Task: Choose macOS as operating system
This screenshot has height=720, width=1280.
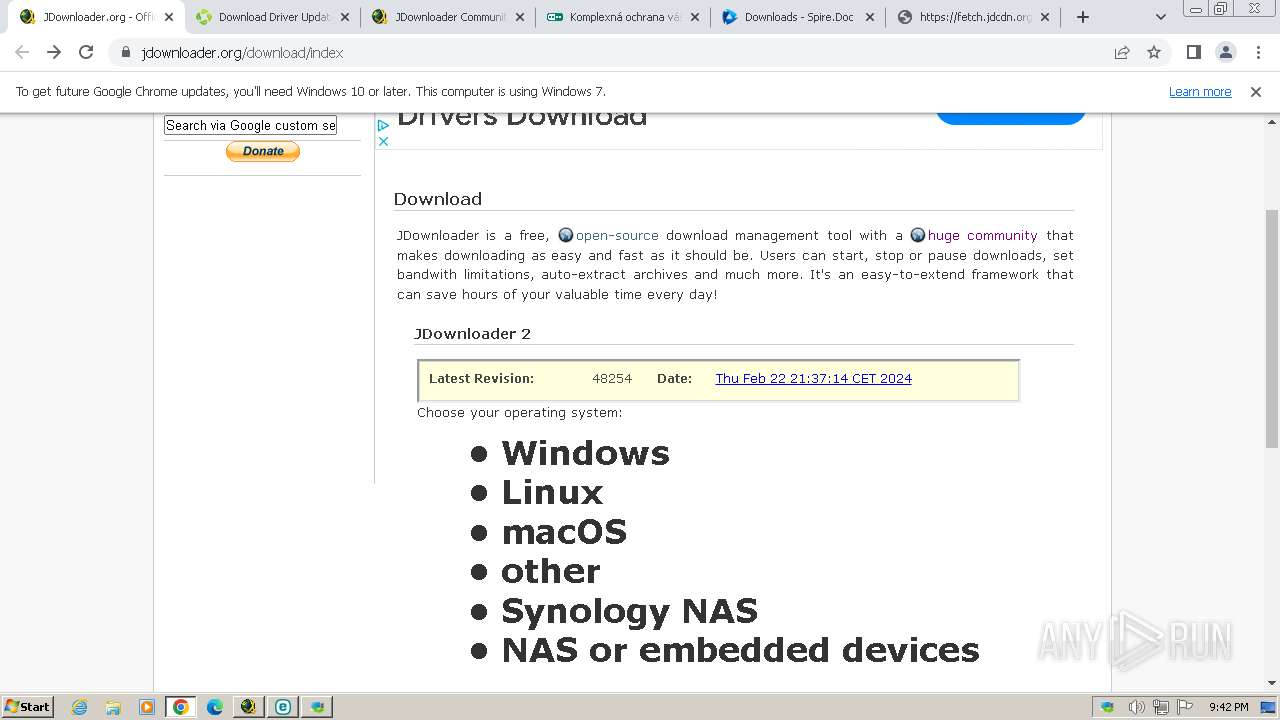Action: (x=564, y=532)
